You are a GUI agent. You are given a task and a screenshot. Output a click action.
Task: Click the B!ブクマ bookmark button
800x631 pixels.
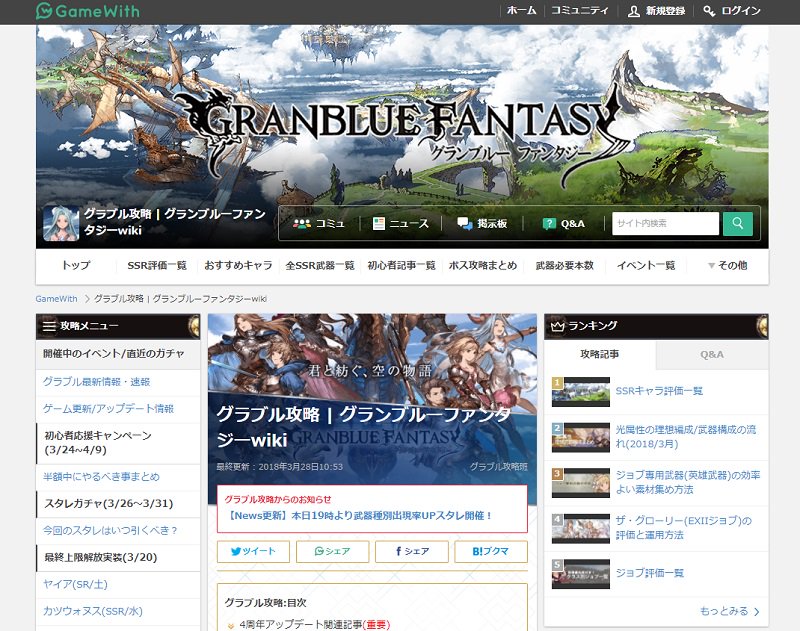coord(491,551)
